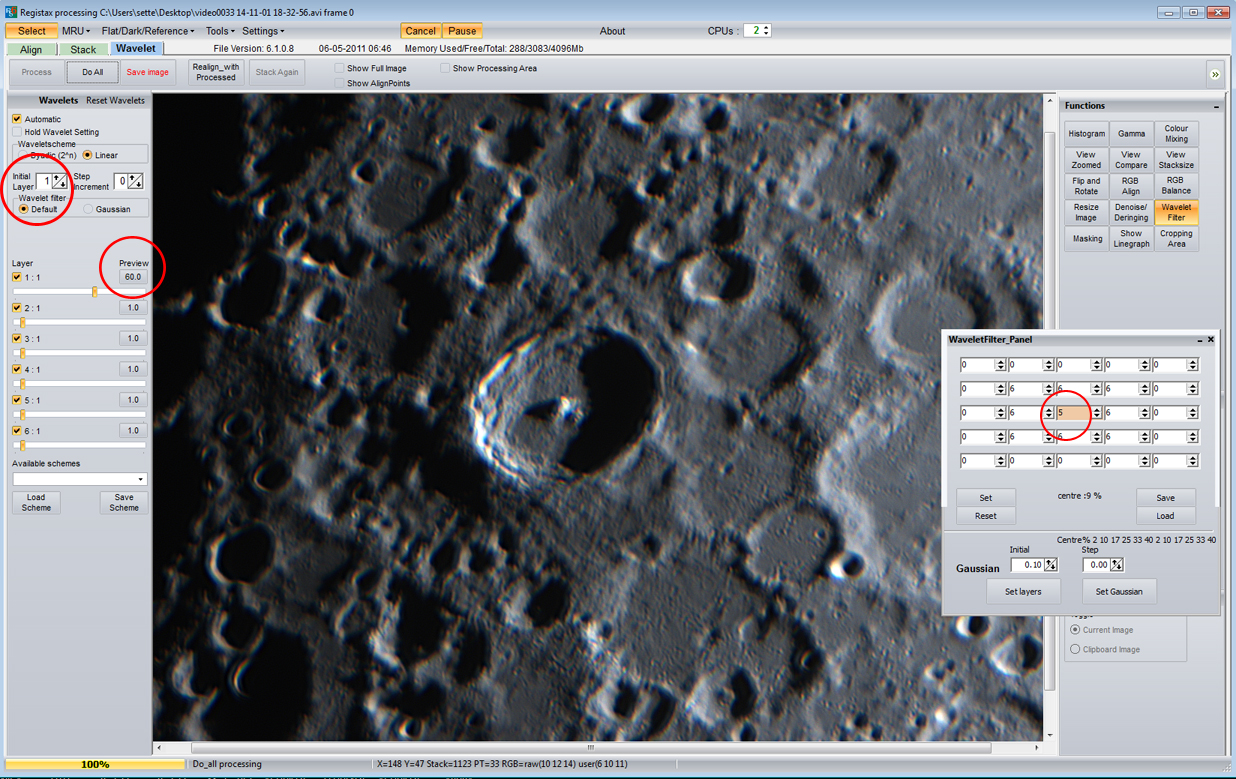
Task: Open the Gamma function
Action: (x=1131, y=133)
